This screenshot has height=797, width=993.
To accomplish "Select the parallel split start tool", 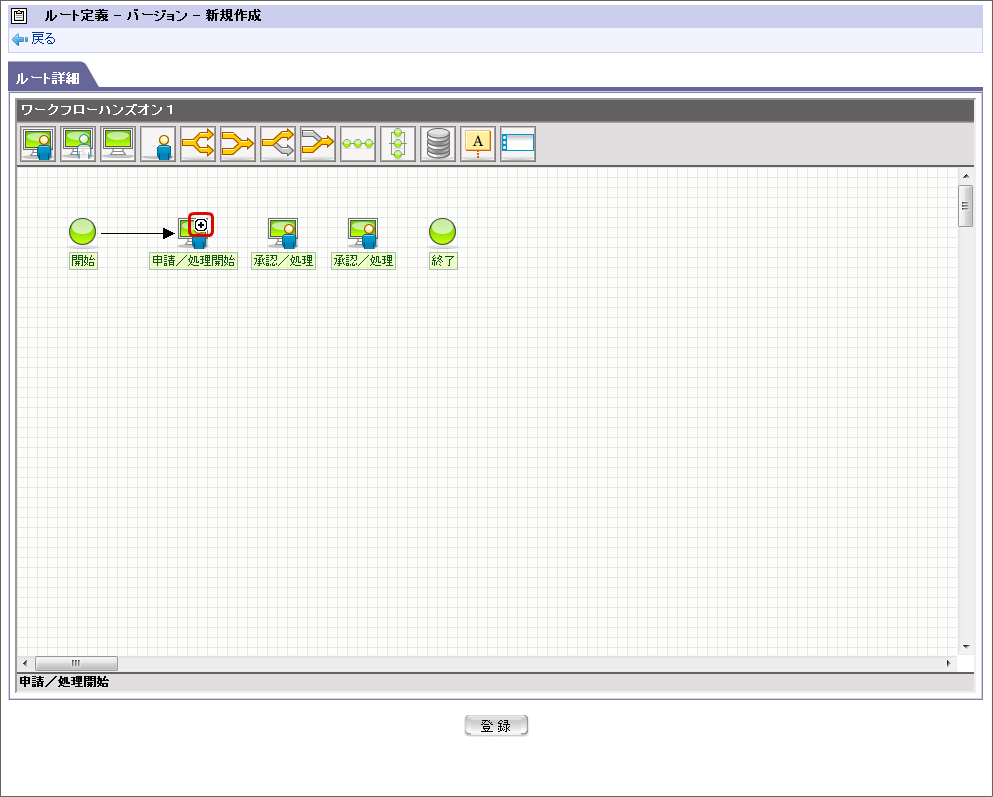I will pyautogui.click(x=198, y=144).
